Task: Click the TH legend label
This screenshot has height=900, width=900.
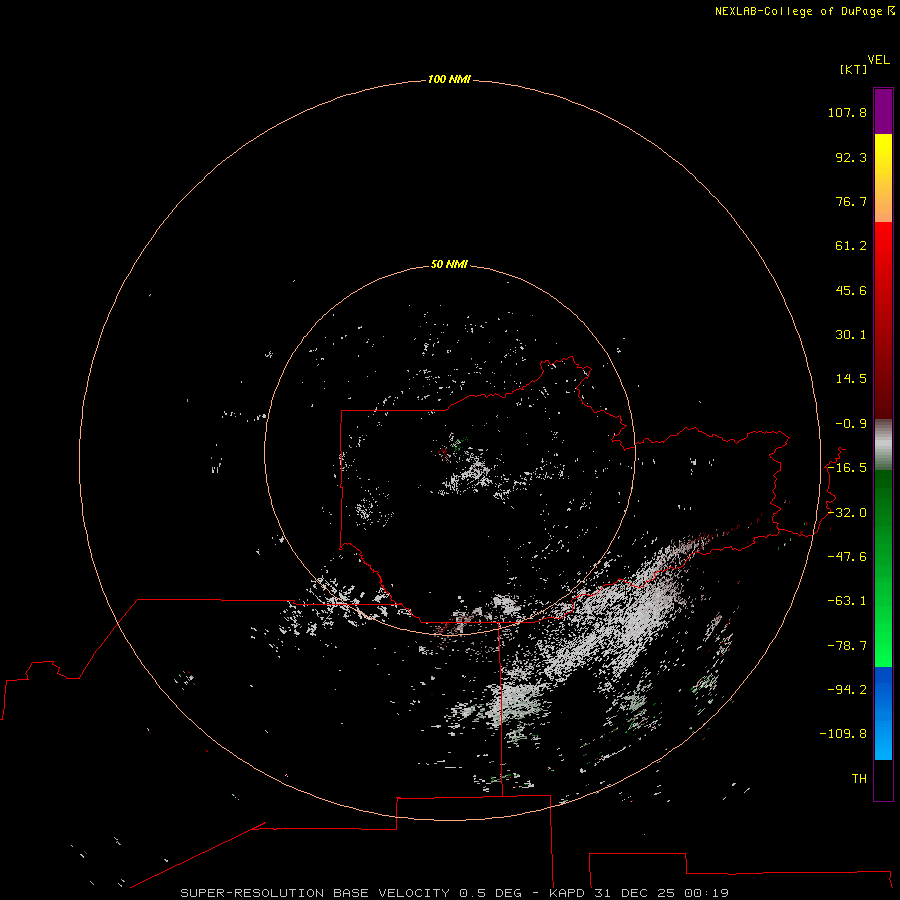Action: click(x=859, y=779)
